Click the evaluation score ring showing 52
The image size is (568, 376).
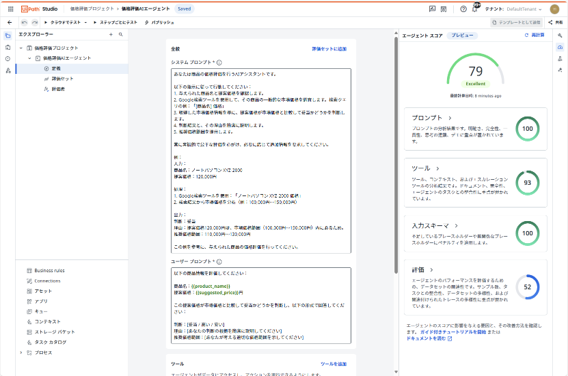[x=527, y=287]
